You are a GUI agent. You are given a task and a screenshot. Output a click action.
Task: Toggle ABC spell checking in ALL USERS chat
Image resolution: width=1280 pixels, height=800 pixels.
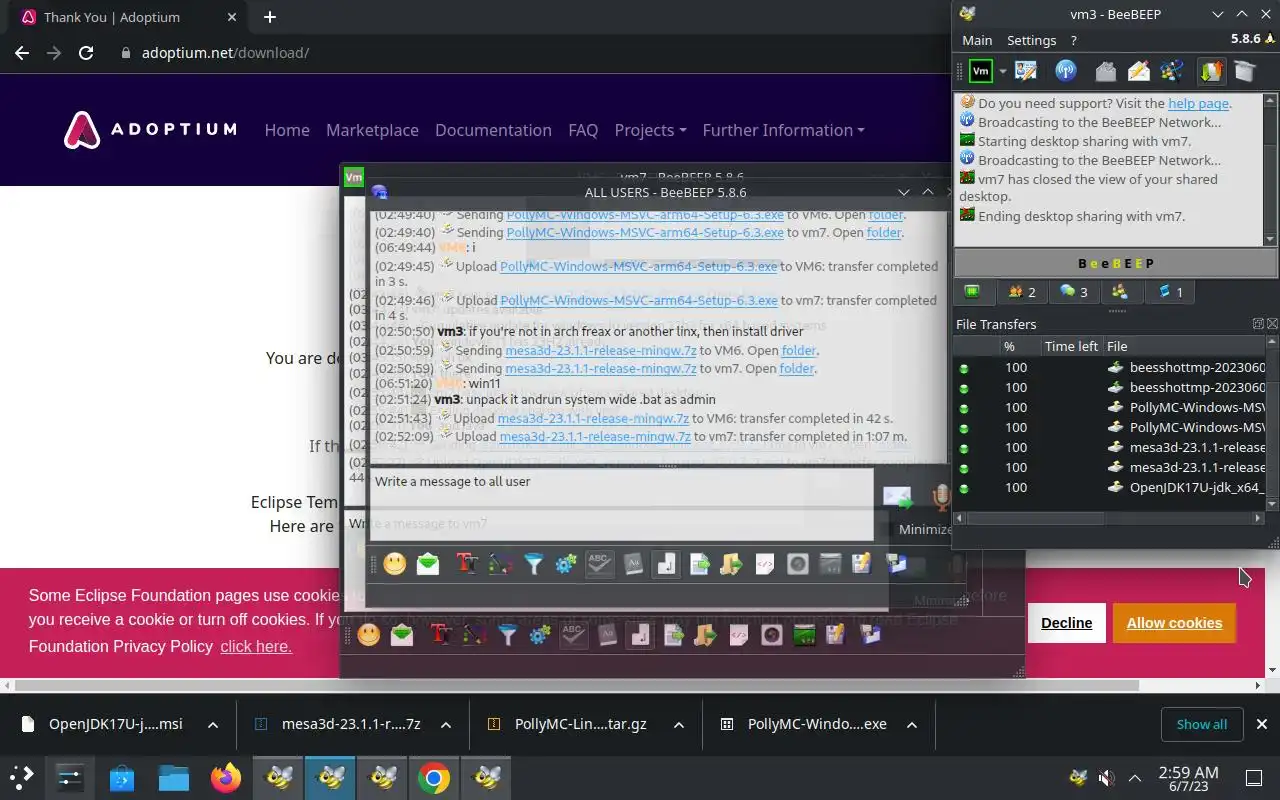click(599, 564)
